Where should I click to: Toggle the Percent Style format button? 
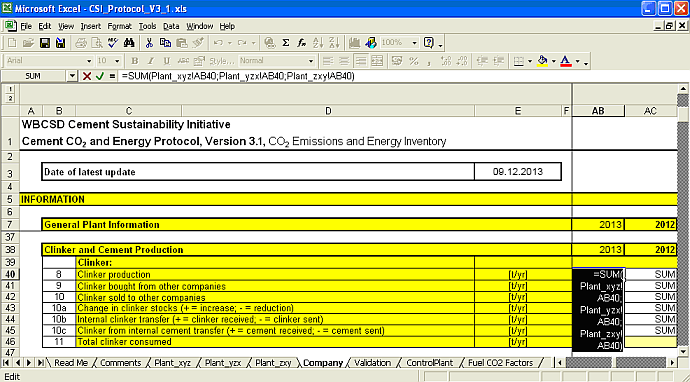413,61
